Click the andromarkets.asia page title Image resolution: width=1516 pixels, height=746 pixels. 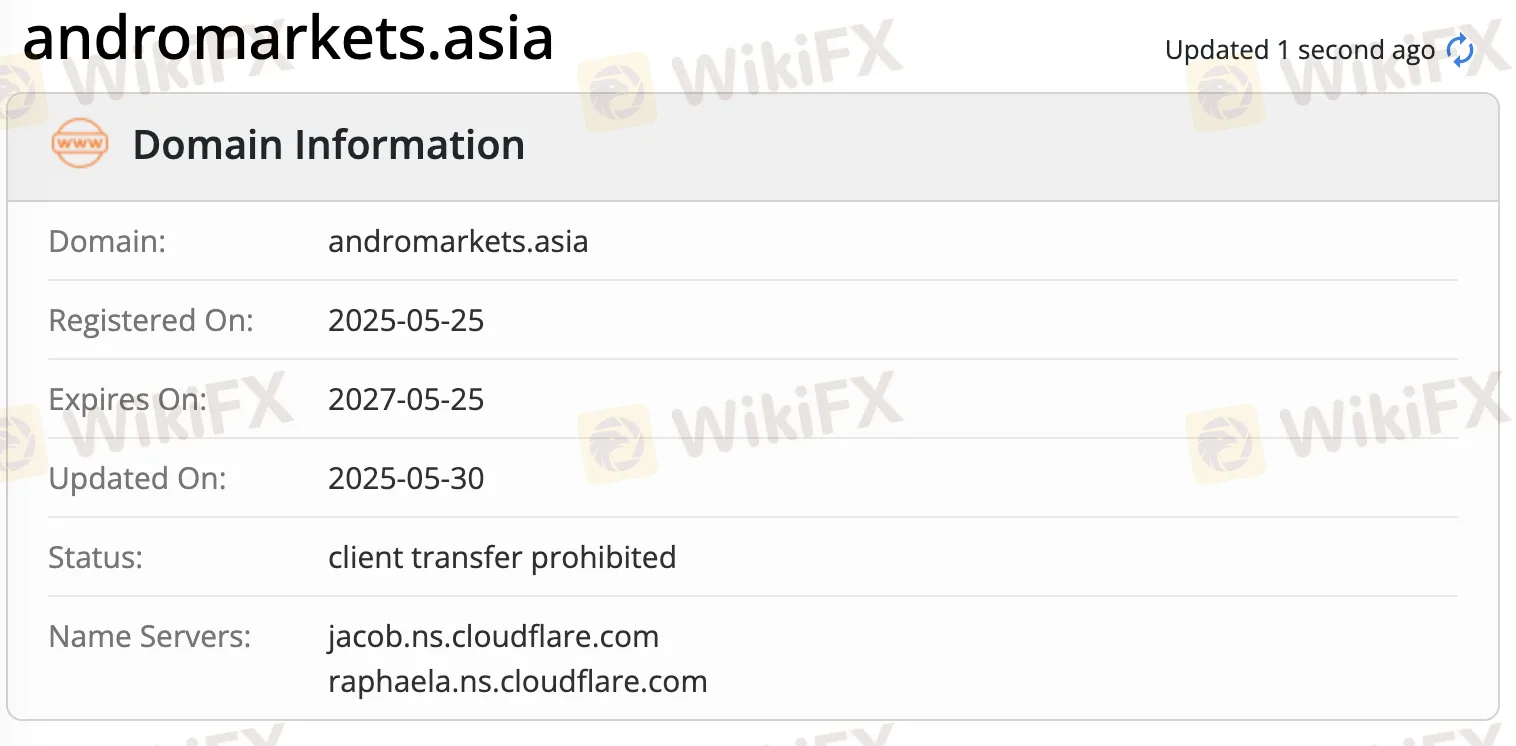pos(288,38)
